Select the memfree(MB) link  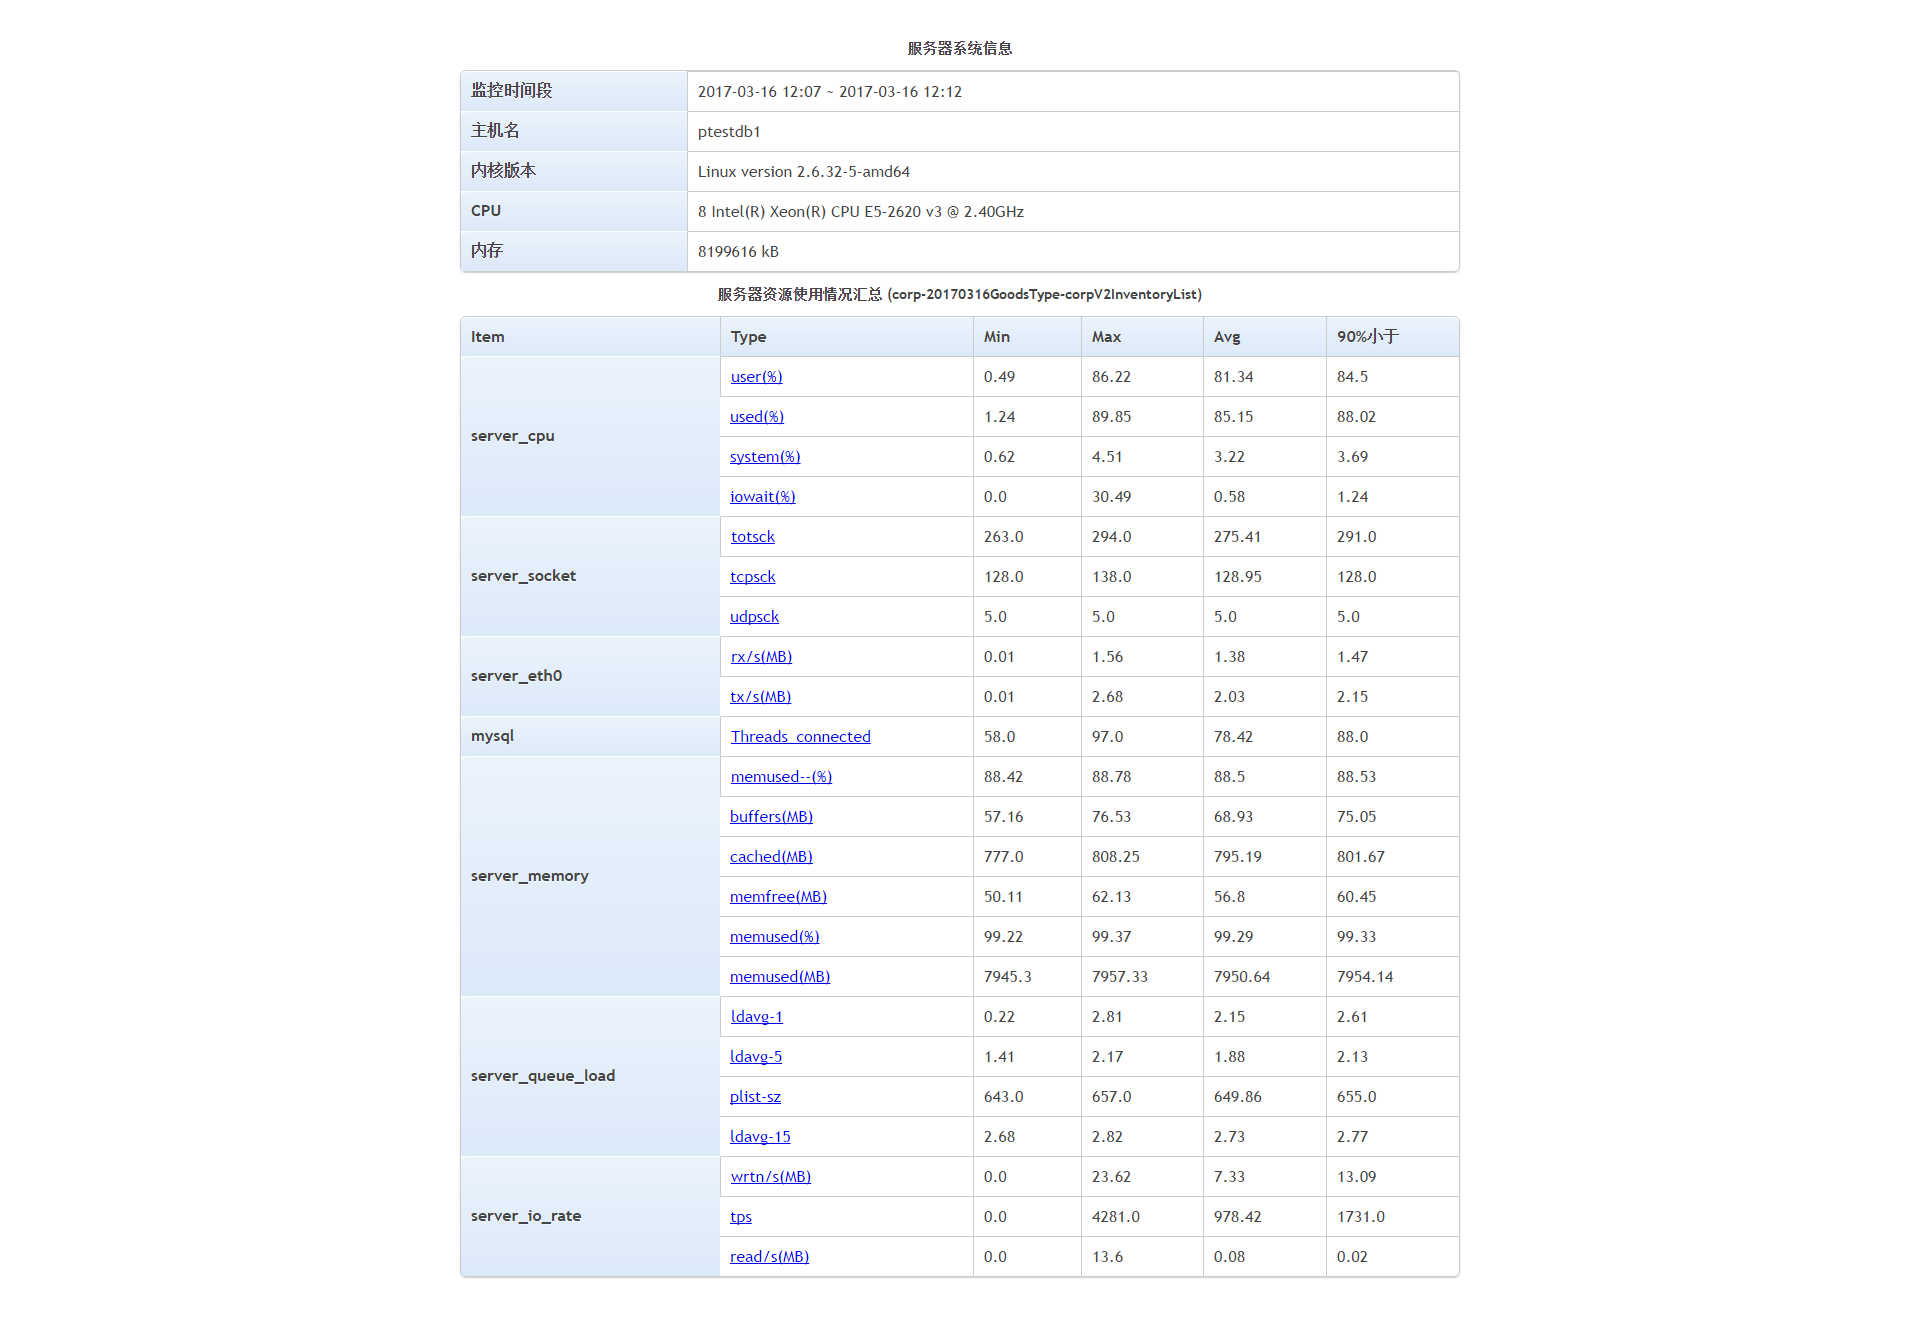[778, 897]
